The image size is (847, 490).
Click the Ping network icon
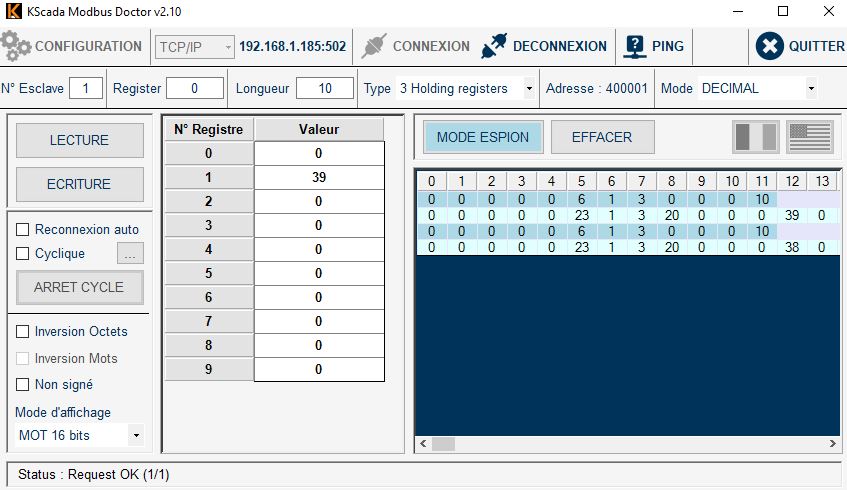point(634,46)
